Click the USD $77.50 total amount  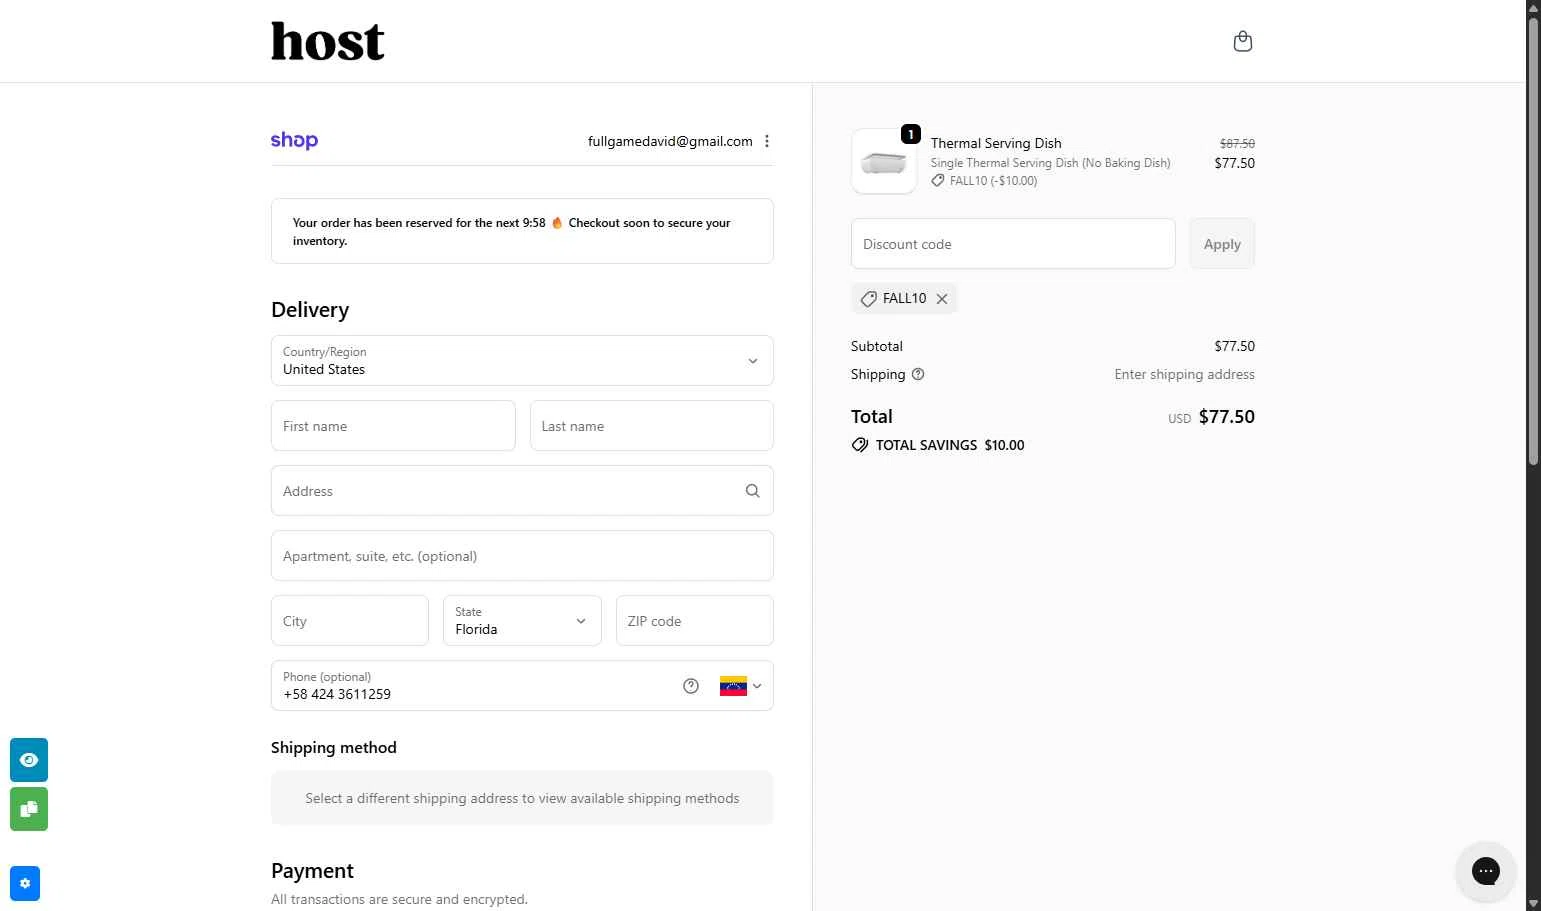tap(1211, 417)
